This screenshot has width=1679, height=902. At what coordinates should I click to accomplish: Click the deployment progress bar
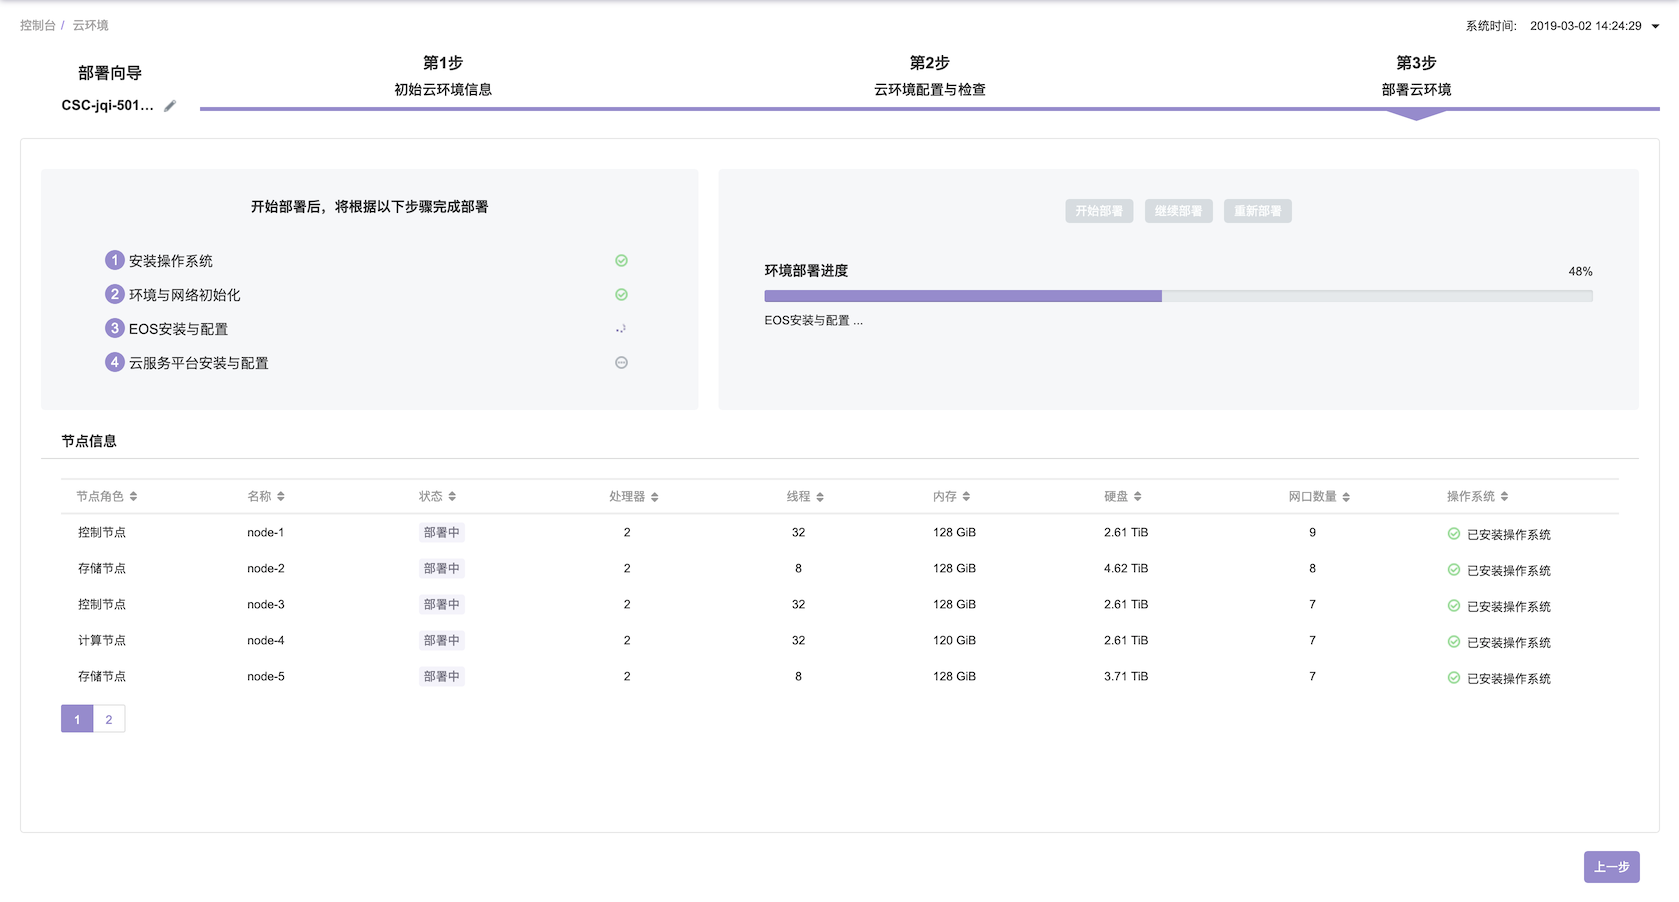click(x=1178, y=296)
